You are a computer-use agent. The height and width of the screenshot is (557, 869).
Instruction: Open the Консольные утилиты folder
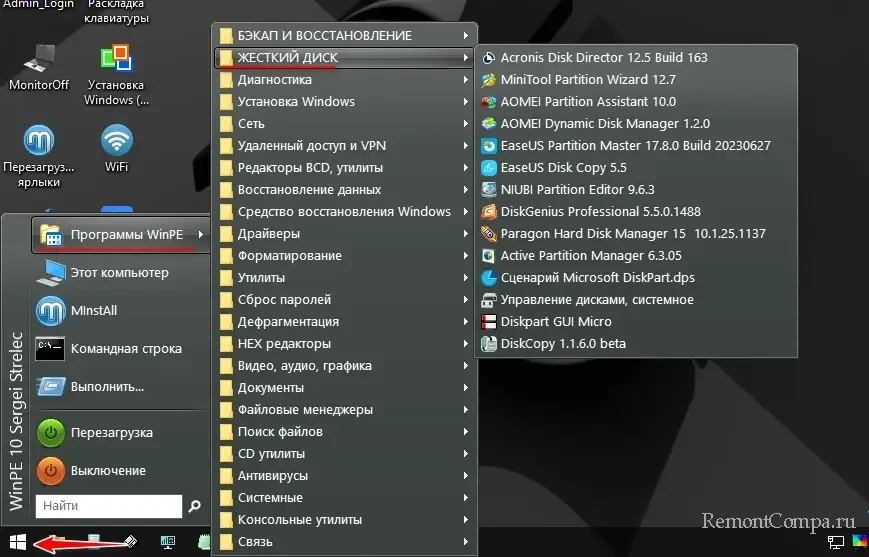345,520
